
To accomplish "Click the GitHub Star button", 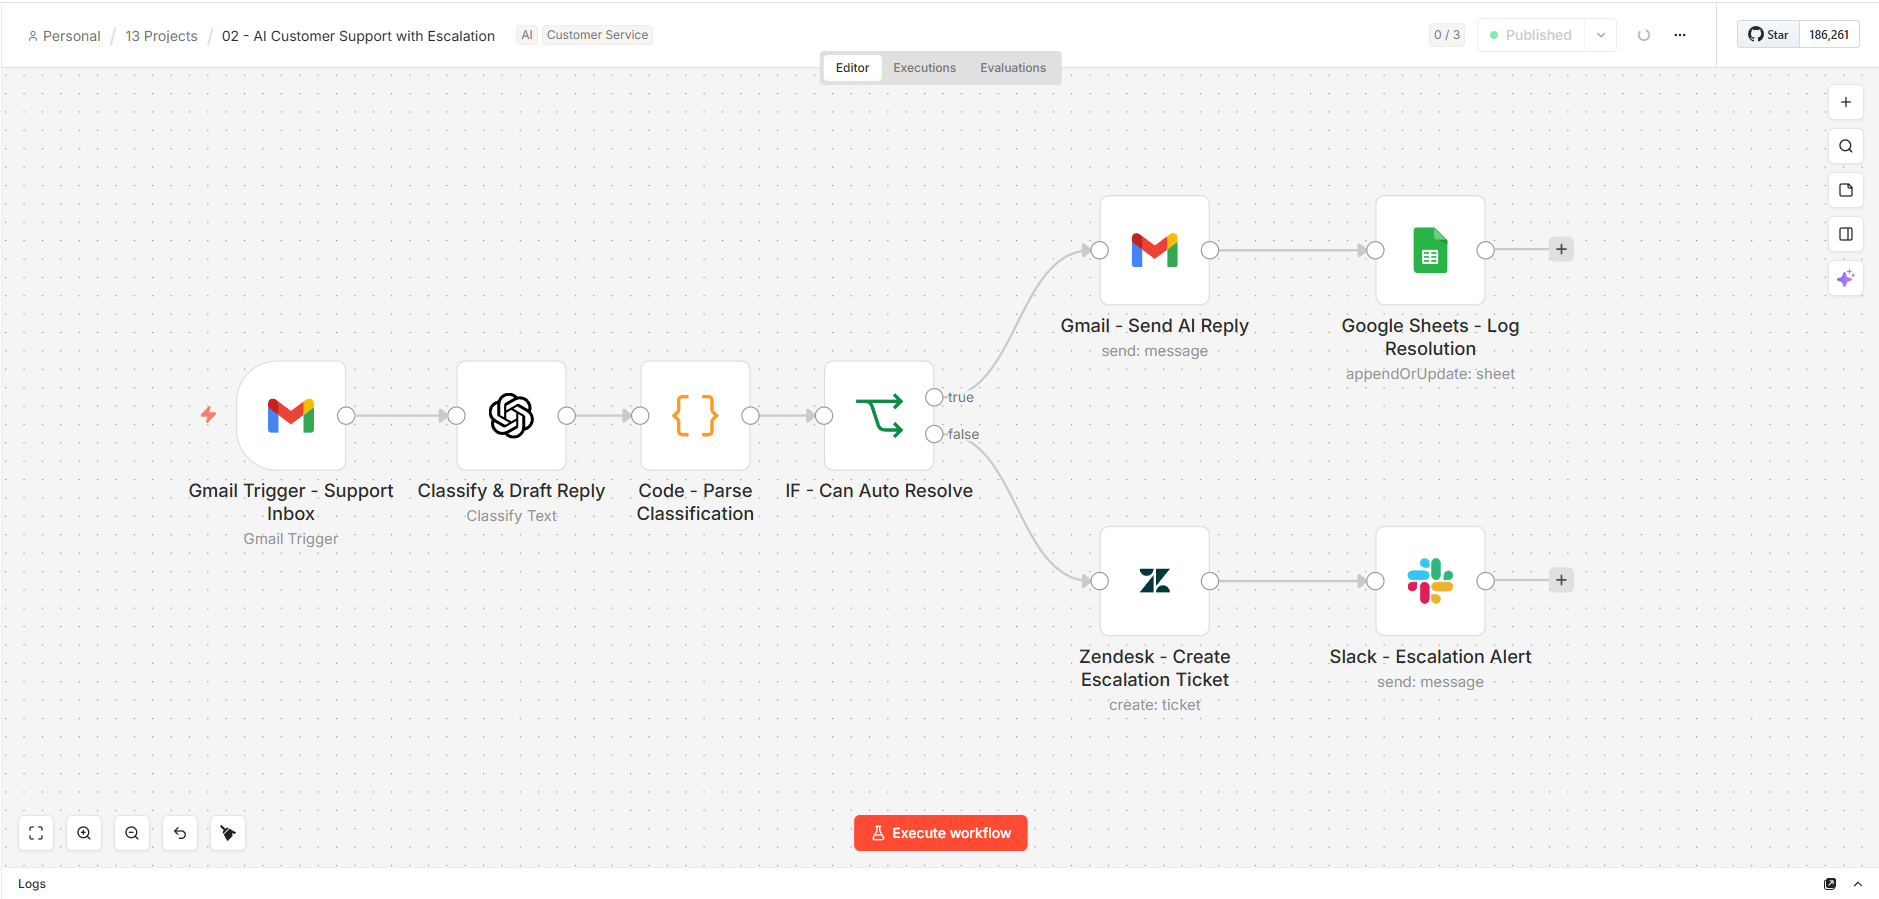I will [x=1768, y=34].
